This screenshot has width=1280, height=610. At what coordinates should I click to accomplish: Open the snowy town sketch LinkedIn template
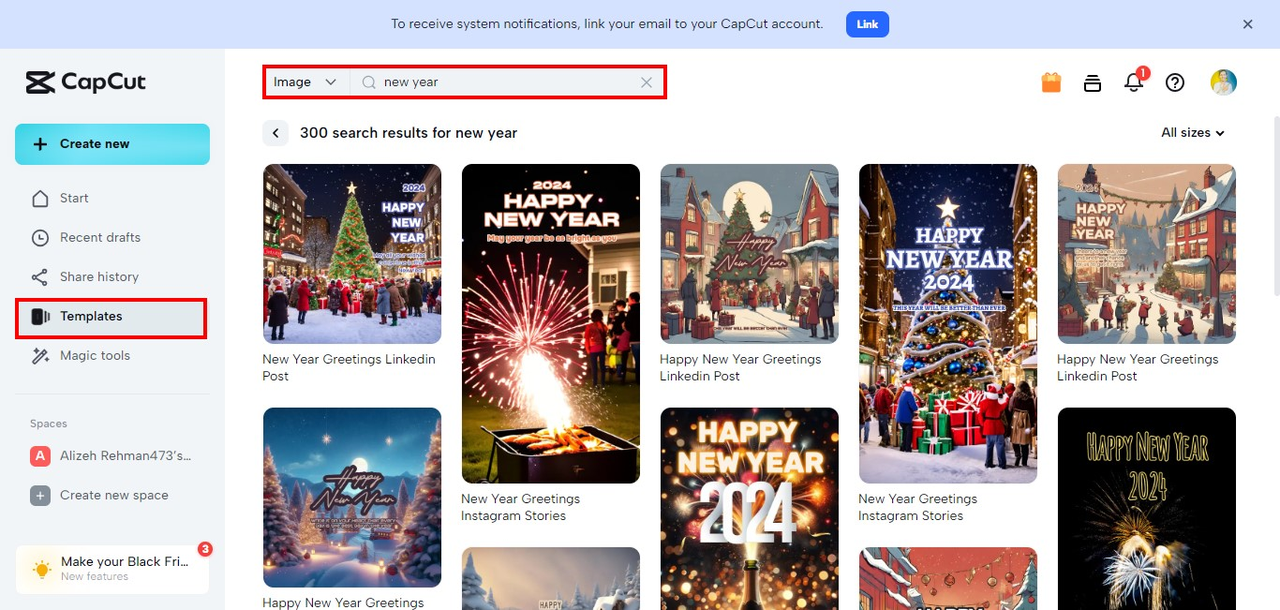coord(1147,254)
